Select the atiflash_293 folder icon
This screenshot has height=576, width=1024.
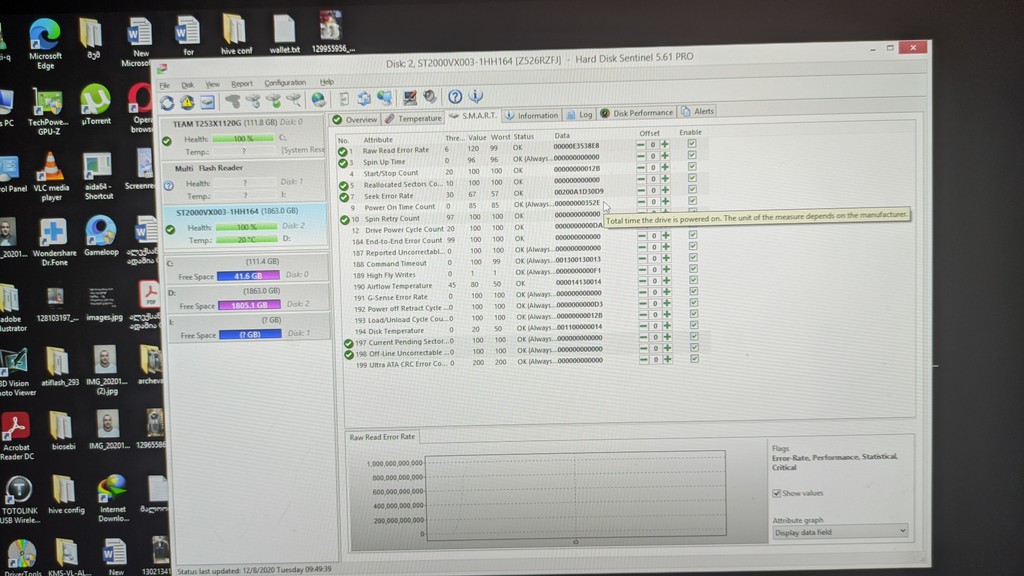coord(59,367)
